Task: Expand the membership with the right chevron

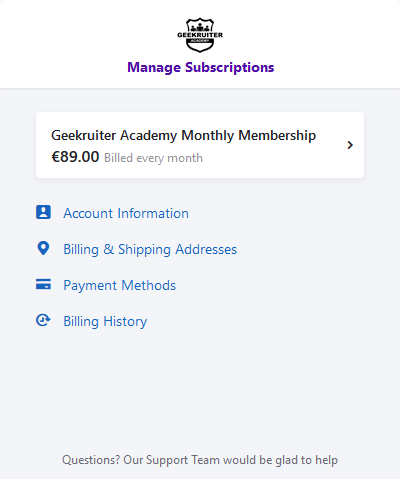Action: click(350, 145)
